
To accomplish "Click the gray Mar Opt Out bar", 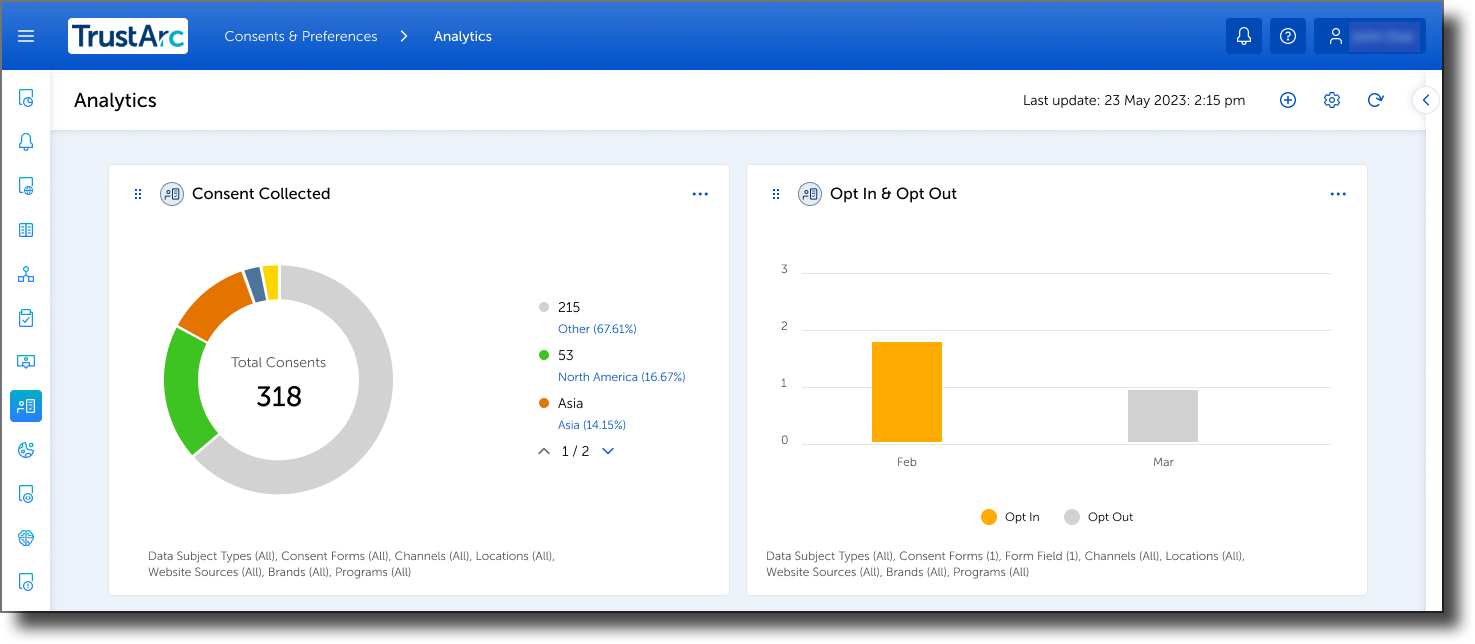I will click(1163, 416).
